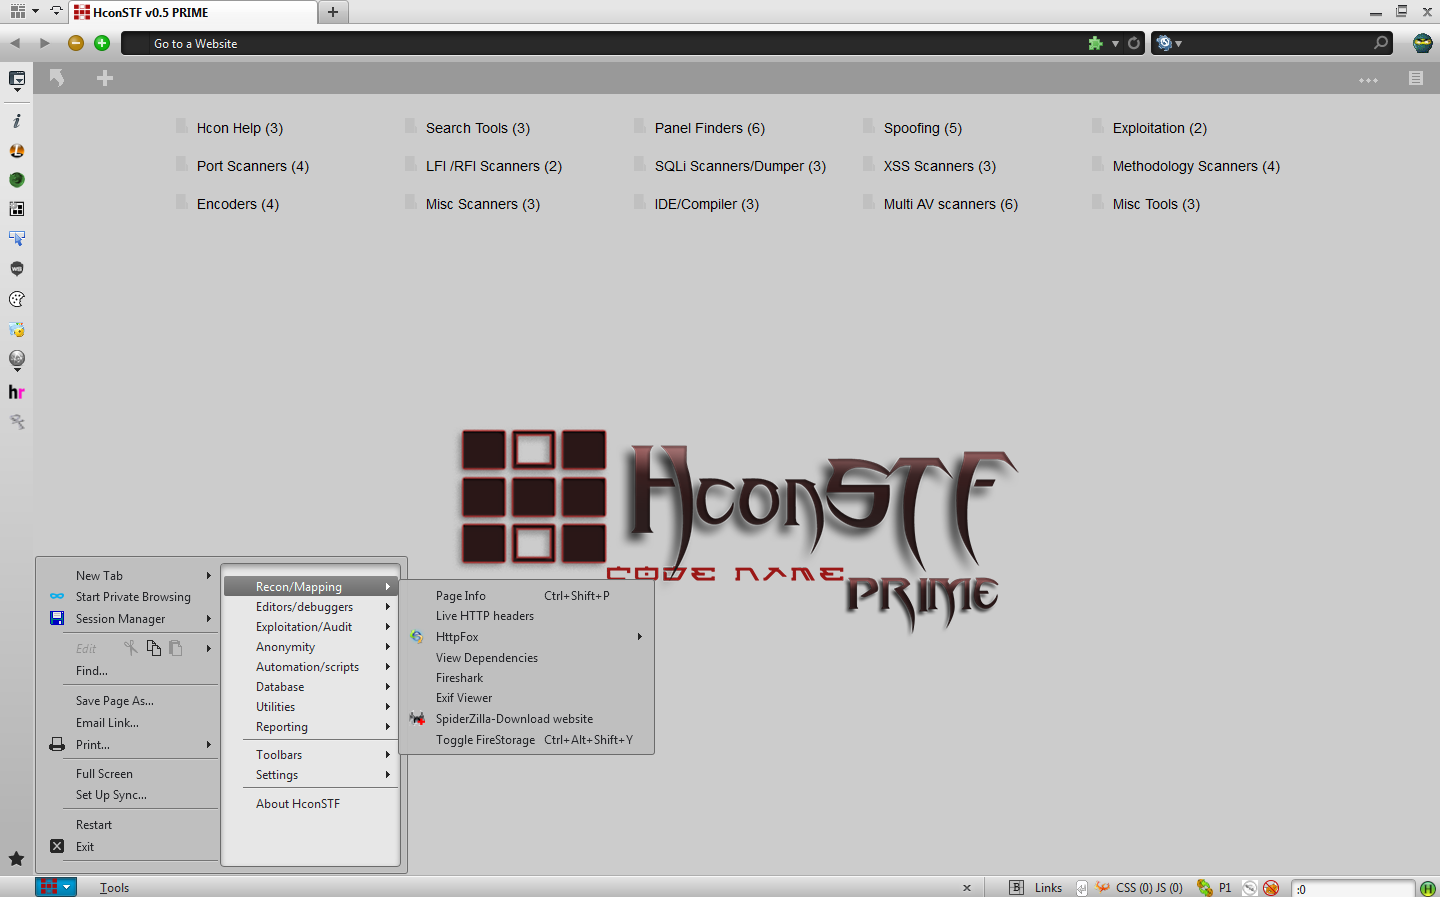This screenshot has height=897, width=1440.
Task: Click the HconSTF grid logo icon in the sidebar
Action: (x=16, y=210)
